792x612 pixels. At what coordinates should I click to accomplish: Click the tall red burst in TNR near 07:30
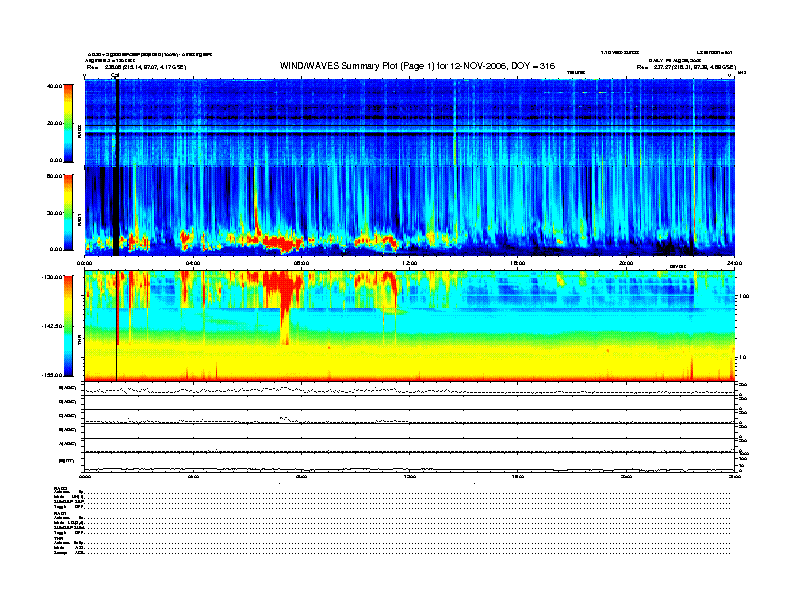pyautogui.click(x=283, y=307)
